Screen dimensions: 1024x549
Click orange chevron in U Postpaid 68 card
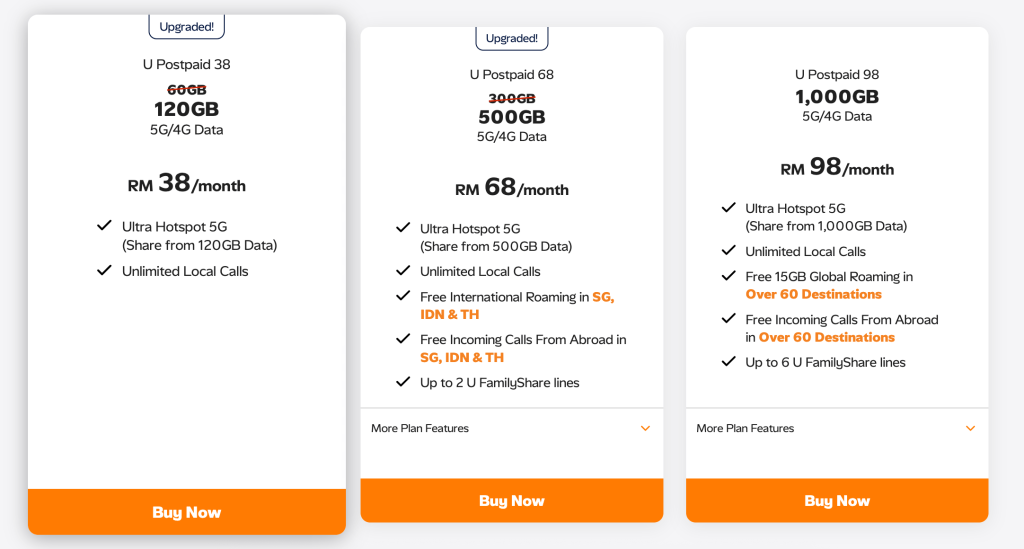click(x=645, y=428)
